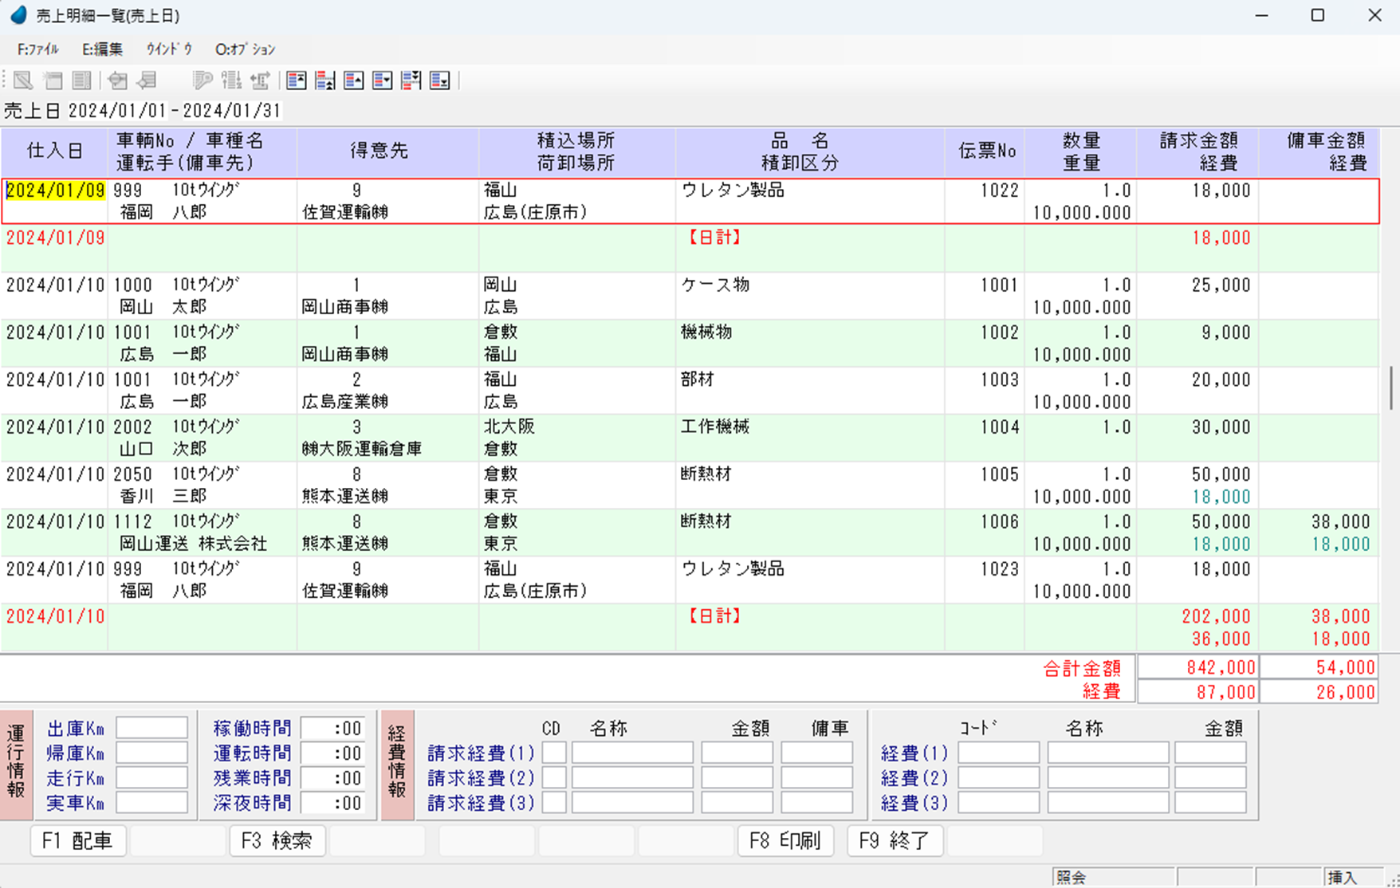Viewport: 1400px width, 888px height.
Task: Click the next page navigation icon
Action: (x=411, y=81)
